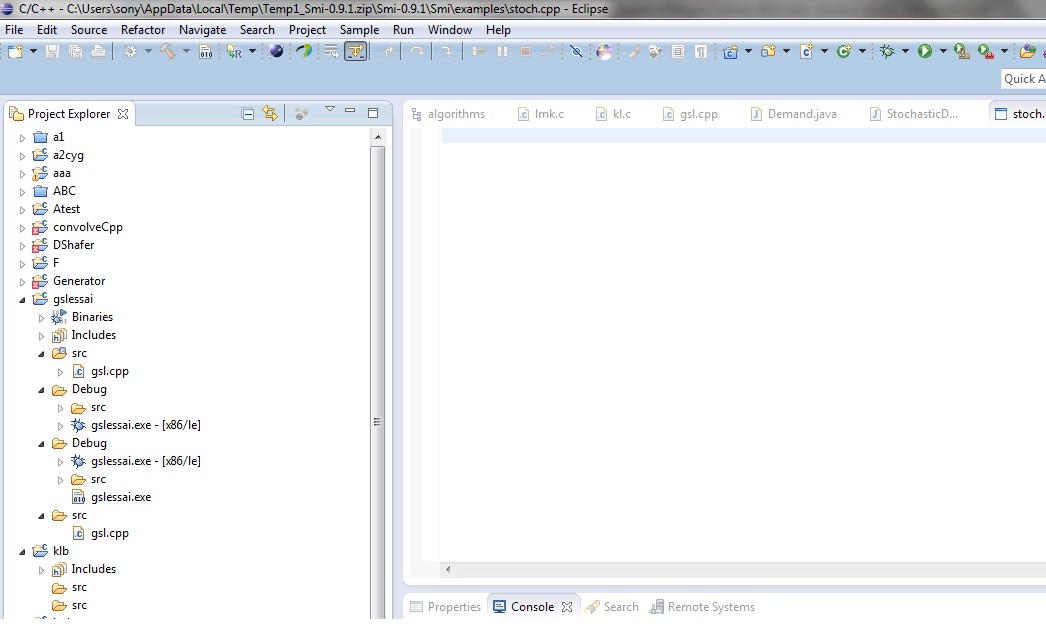The width and height of the screenshot is (1046, 633).
Task: Click the Project Explorer scroll up arrow
Action: coord(378,137)
